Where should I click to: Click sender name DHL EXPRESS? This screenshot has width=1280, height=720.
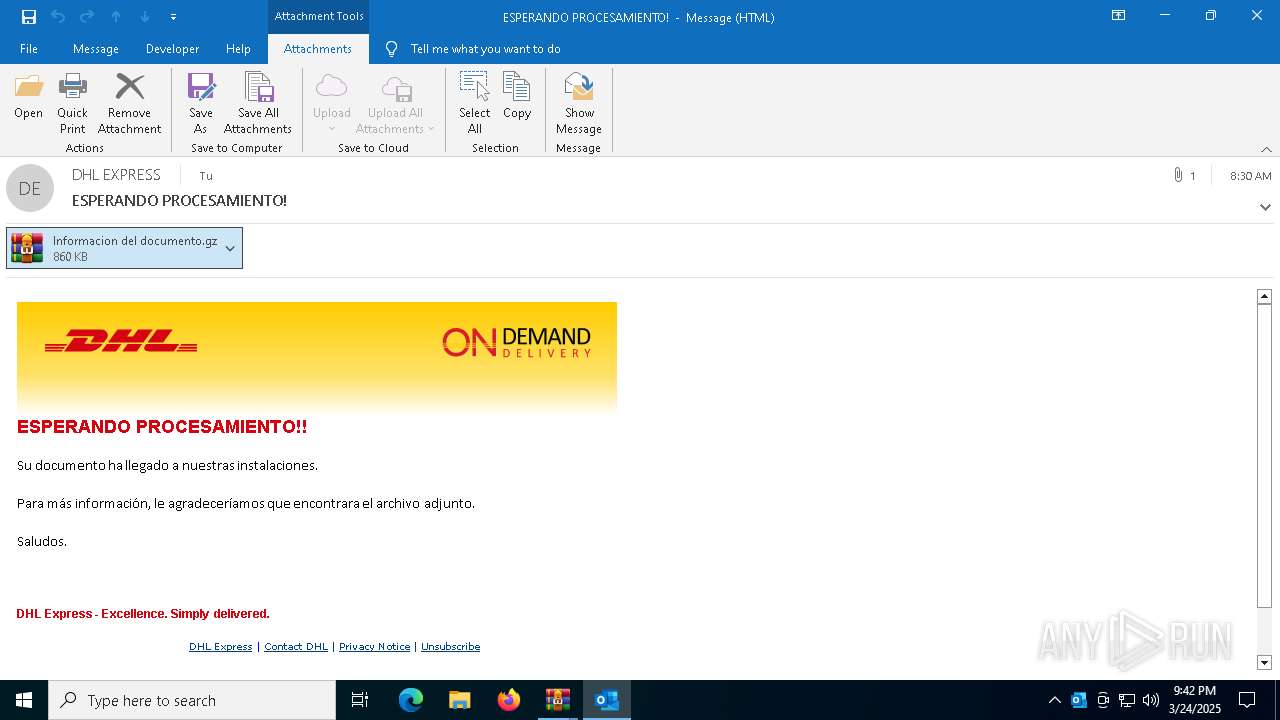click(116, 175)
